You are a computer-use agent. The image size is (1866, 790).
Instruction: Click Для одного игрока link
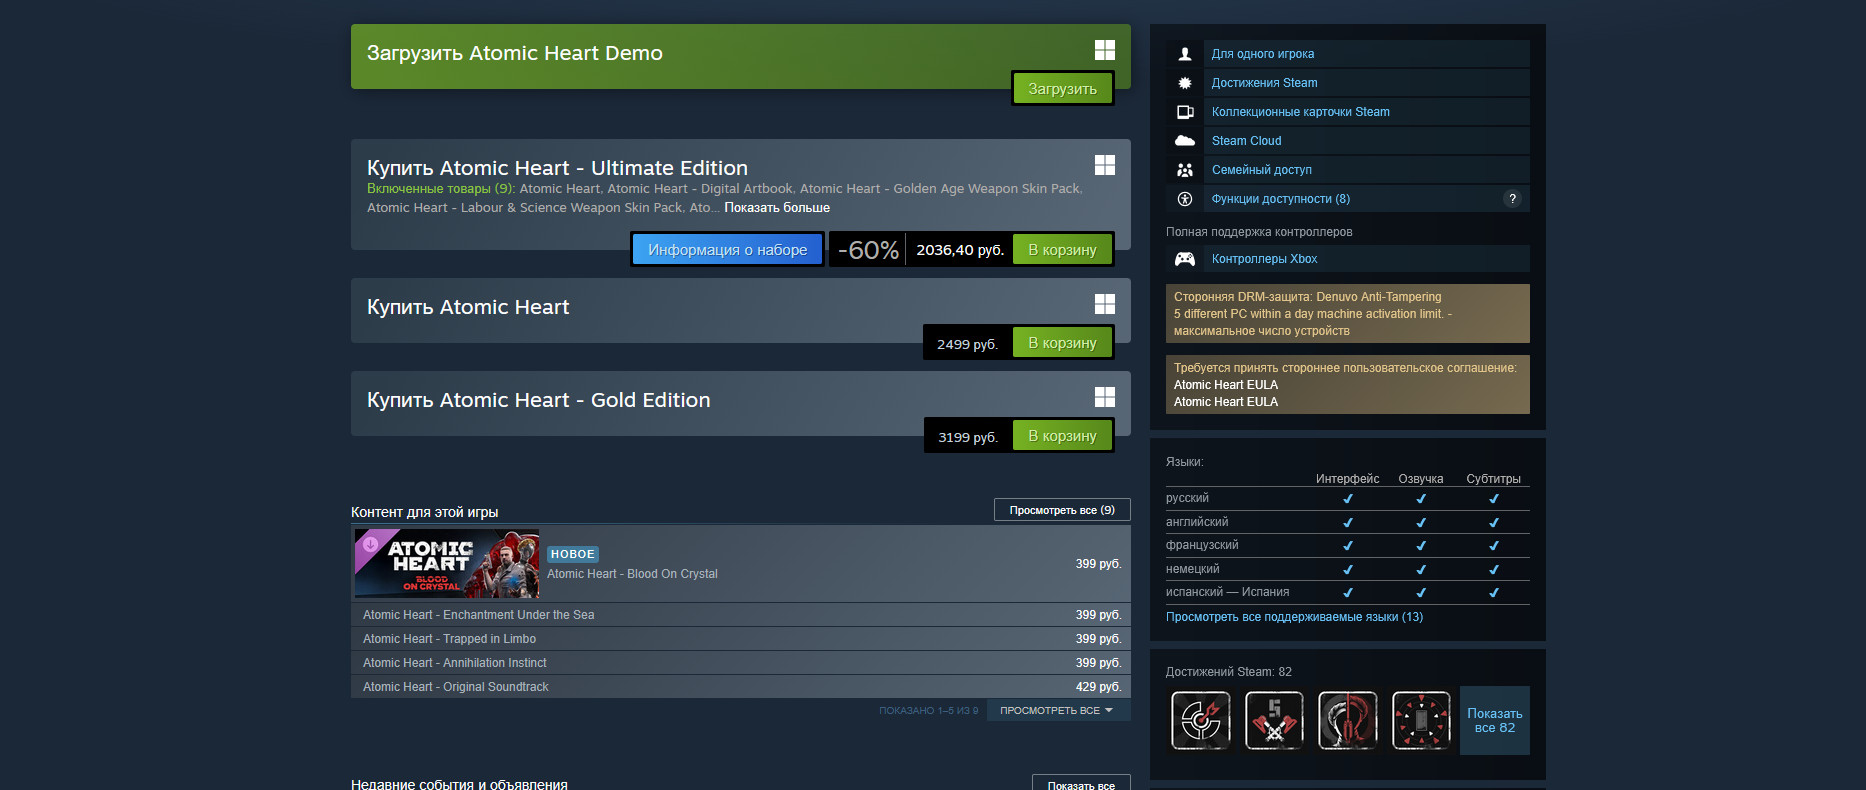[1263, 54]
